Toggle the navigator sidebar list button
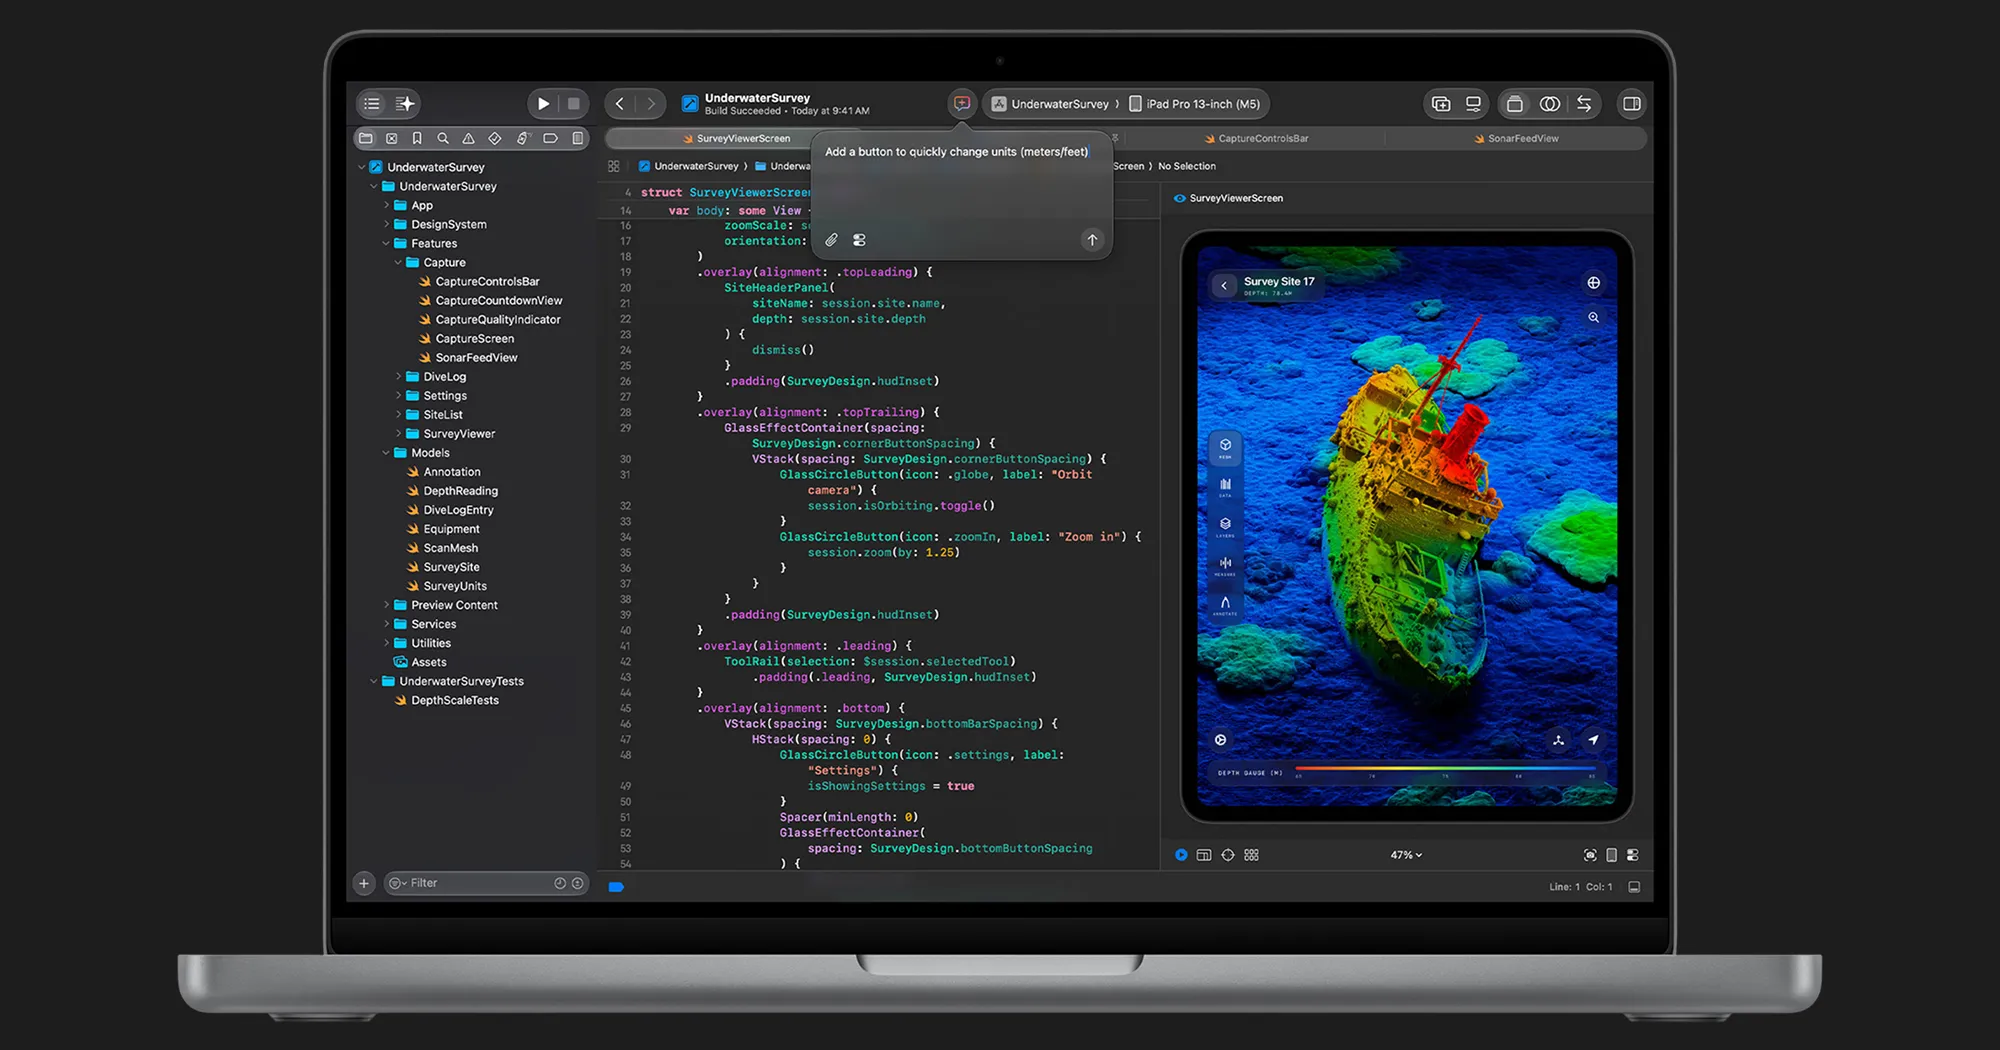Viewport: 2000px width, 1050px height. point(372,104)
